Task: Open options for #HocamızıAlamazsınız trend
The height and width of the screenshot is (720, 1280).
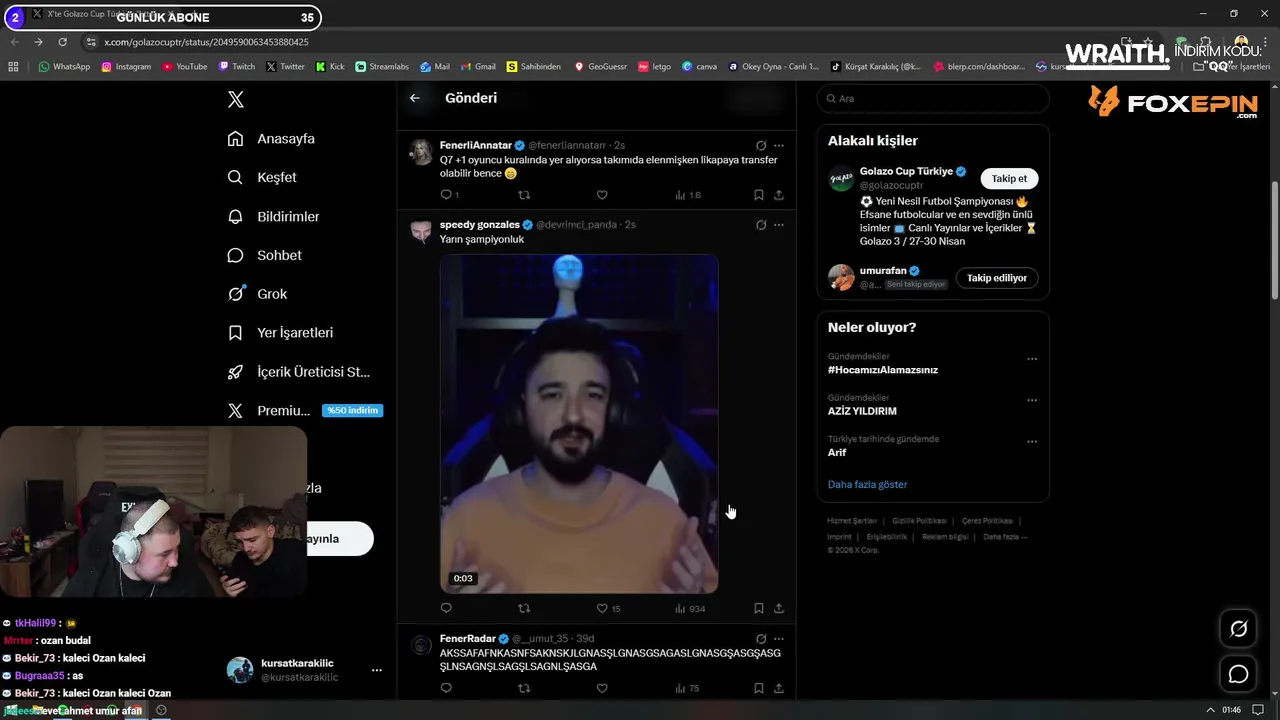Action: 1032,358
